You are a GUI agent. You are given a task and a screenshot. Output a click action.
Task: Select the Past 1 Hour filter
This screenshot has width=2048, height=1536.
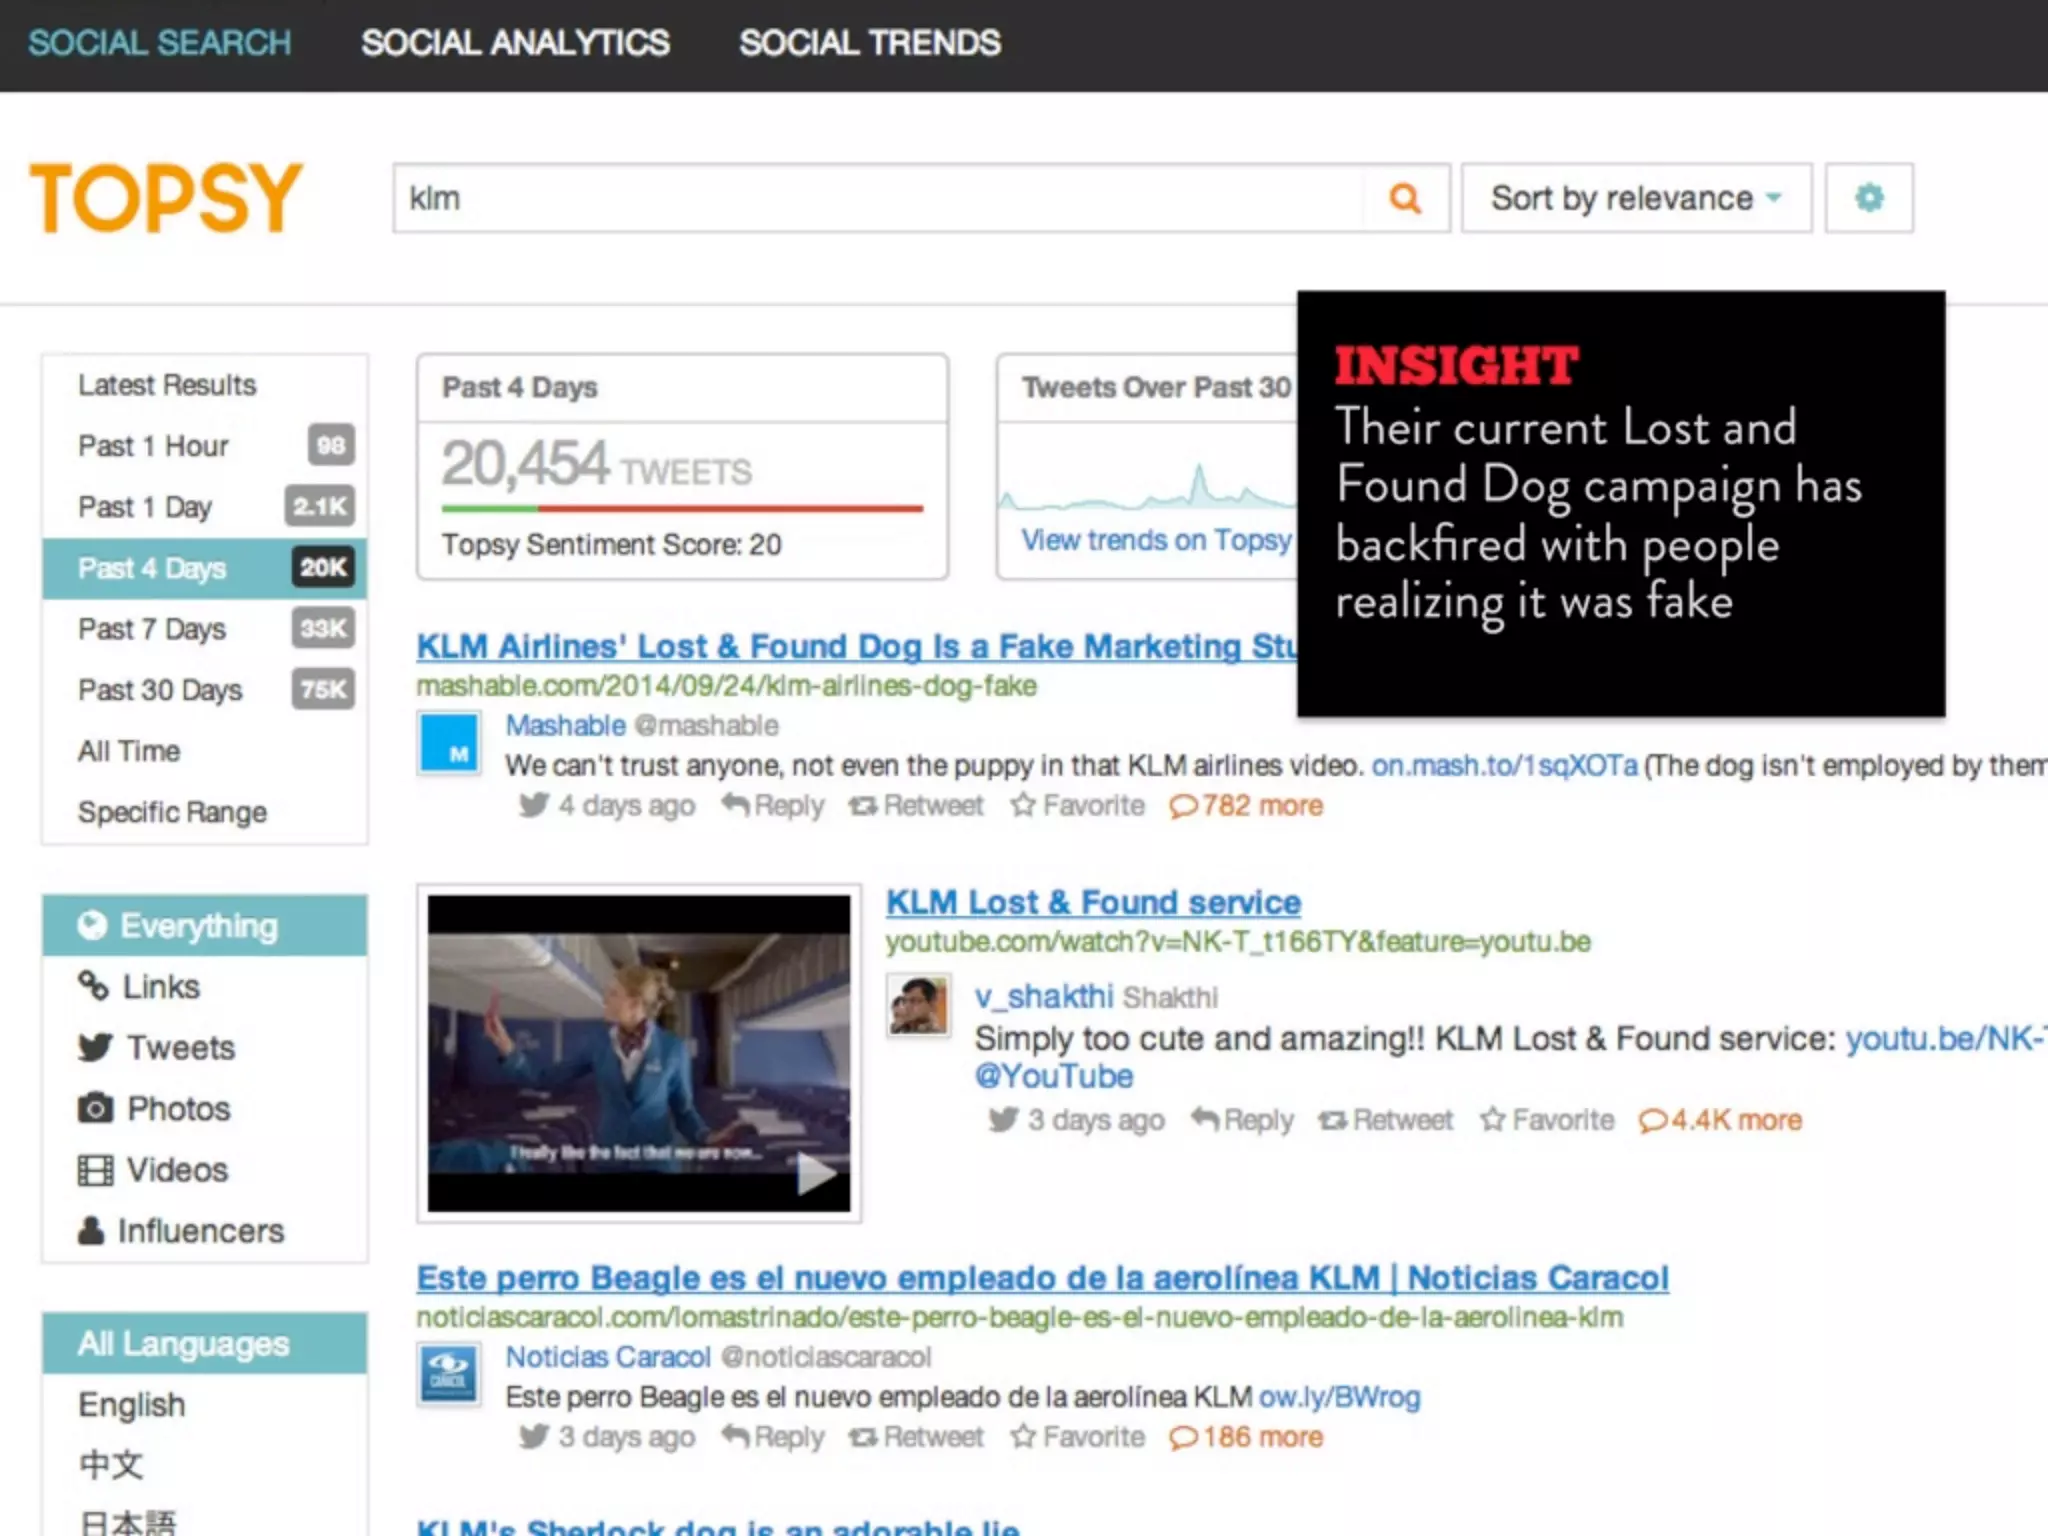205,446
